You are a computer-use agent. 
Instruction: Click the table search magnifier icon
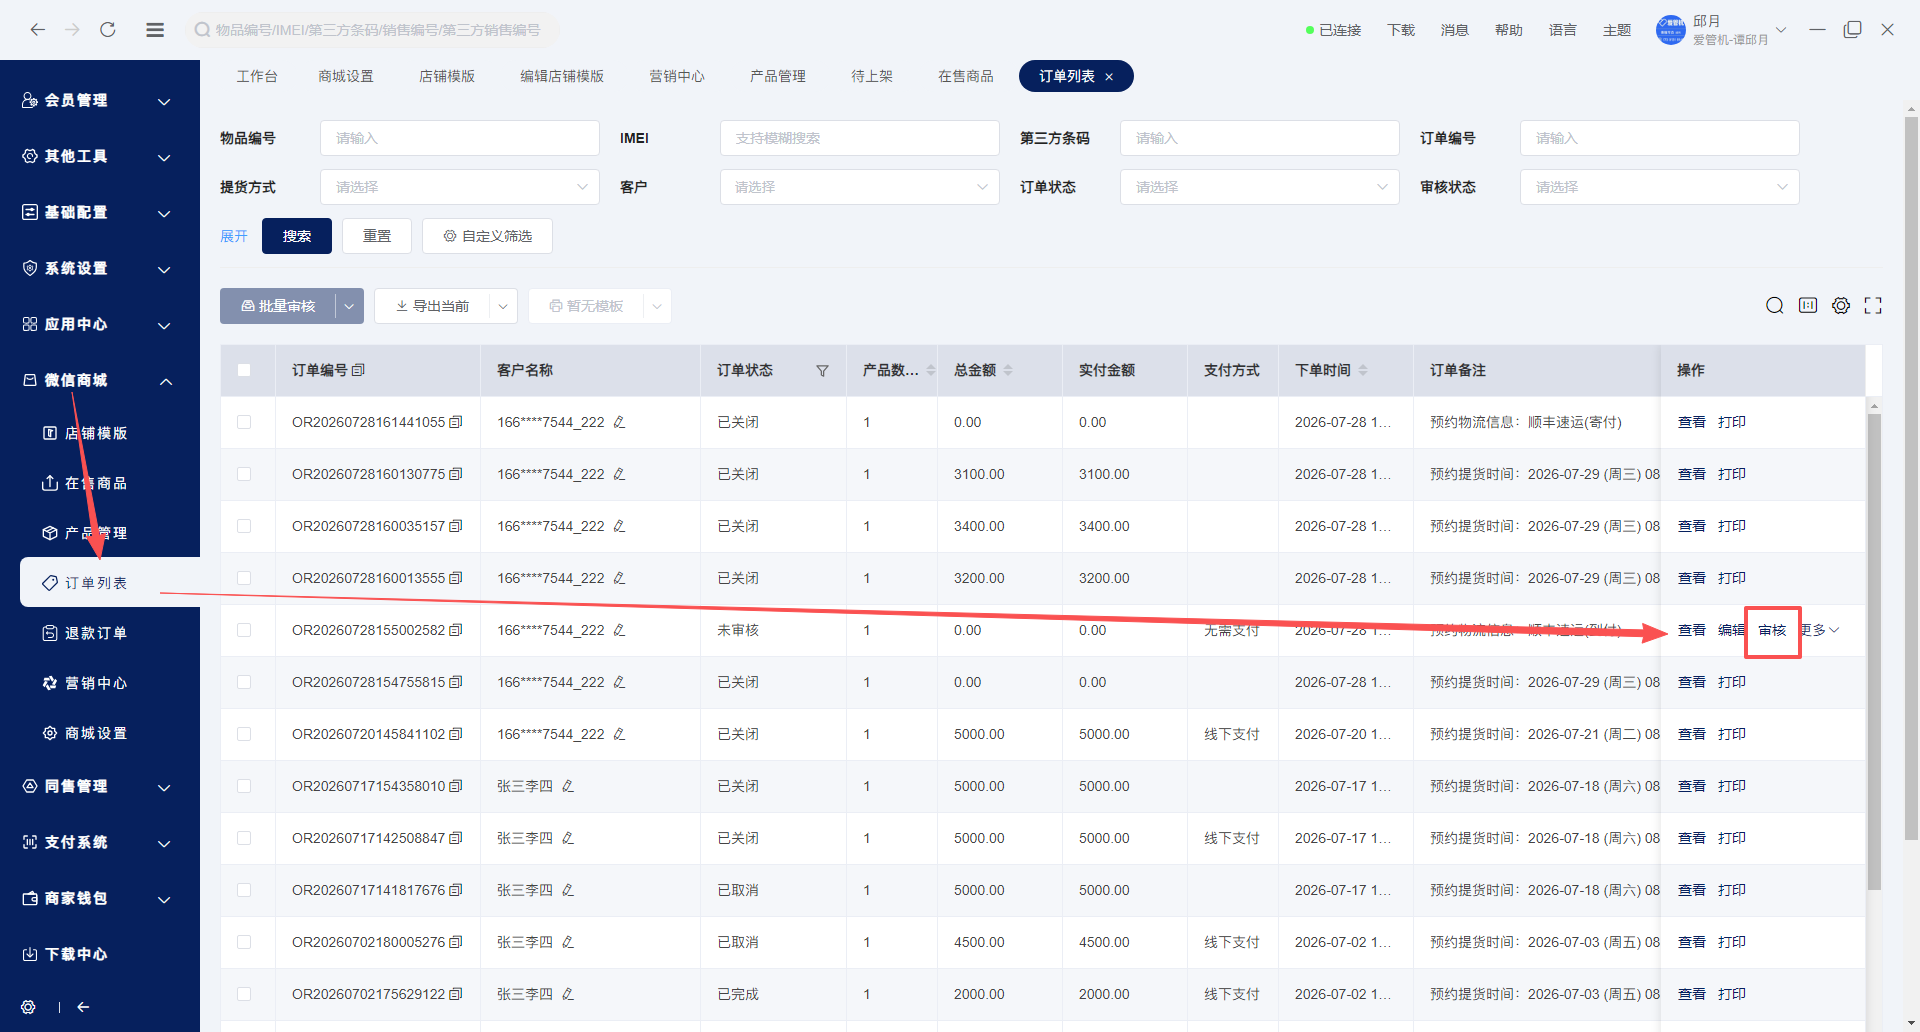[x=1775, y=306]
